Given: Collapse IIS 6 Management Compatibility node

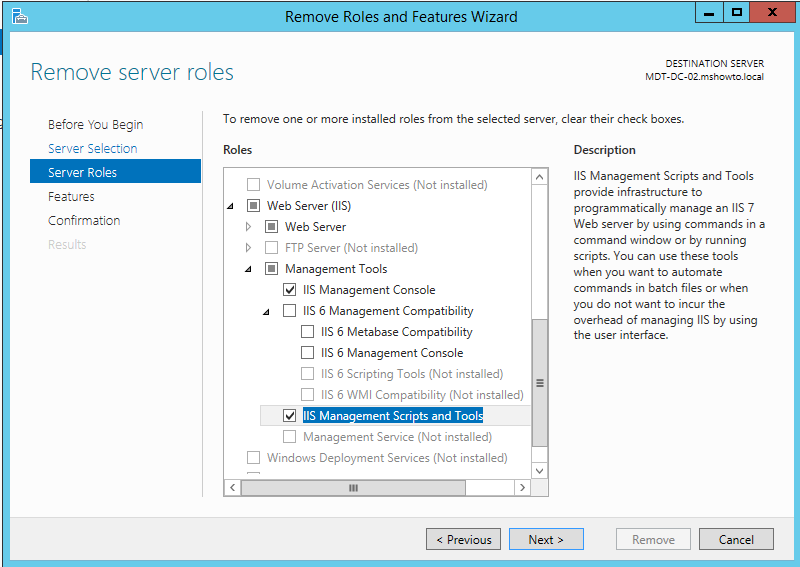Looking at the screenshot, I should 266,311.
